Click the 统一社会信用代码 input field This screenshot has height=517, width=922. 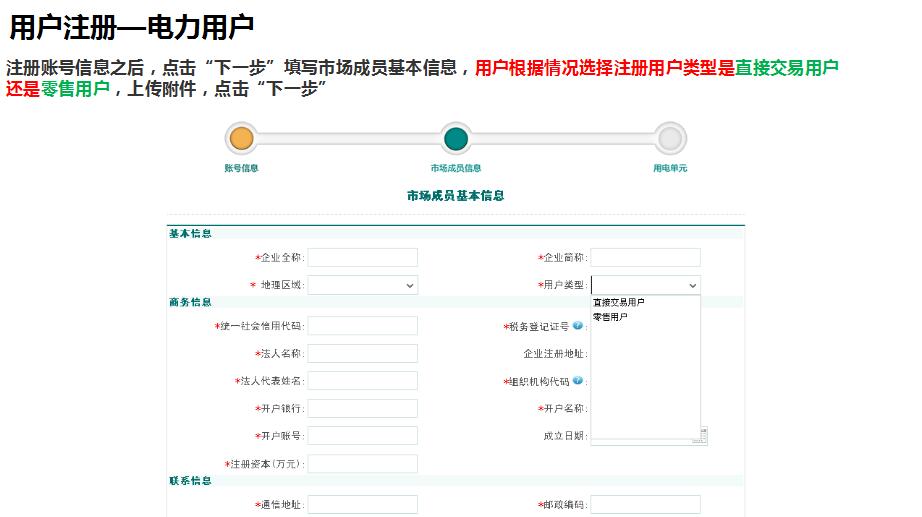tap(362, 326)
